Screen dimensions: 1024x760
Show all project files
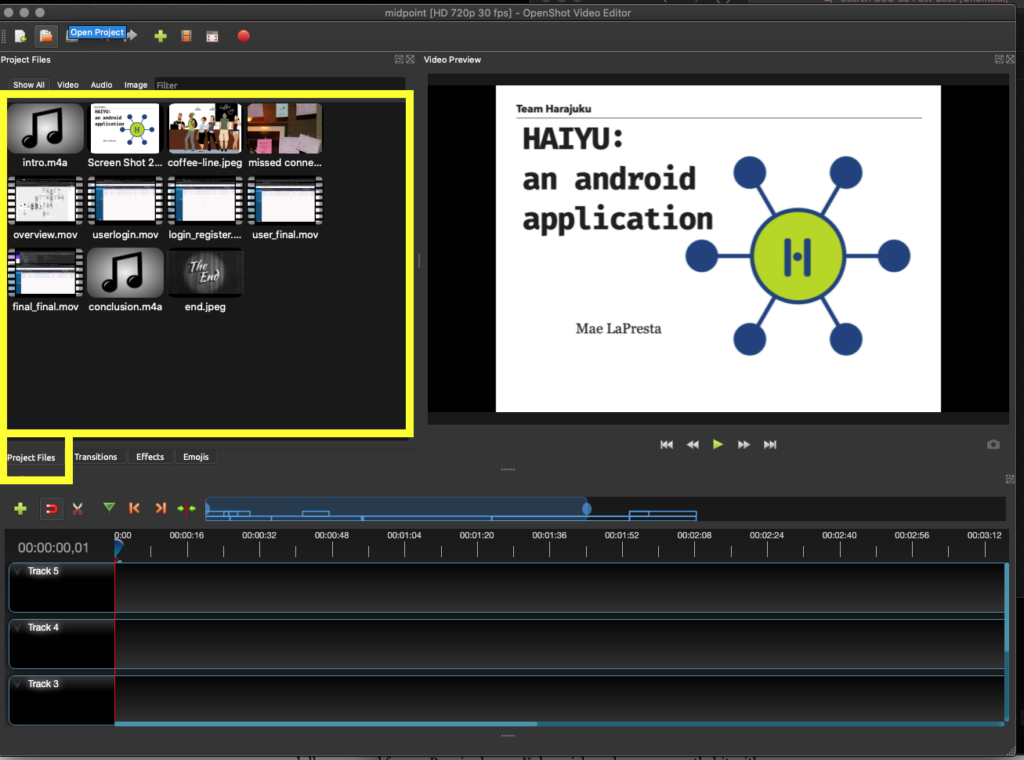pyautogui.click(x=29, y=85)
